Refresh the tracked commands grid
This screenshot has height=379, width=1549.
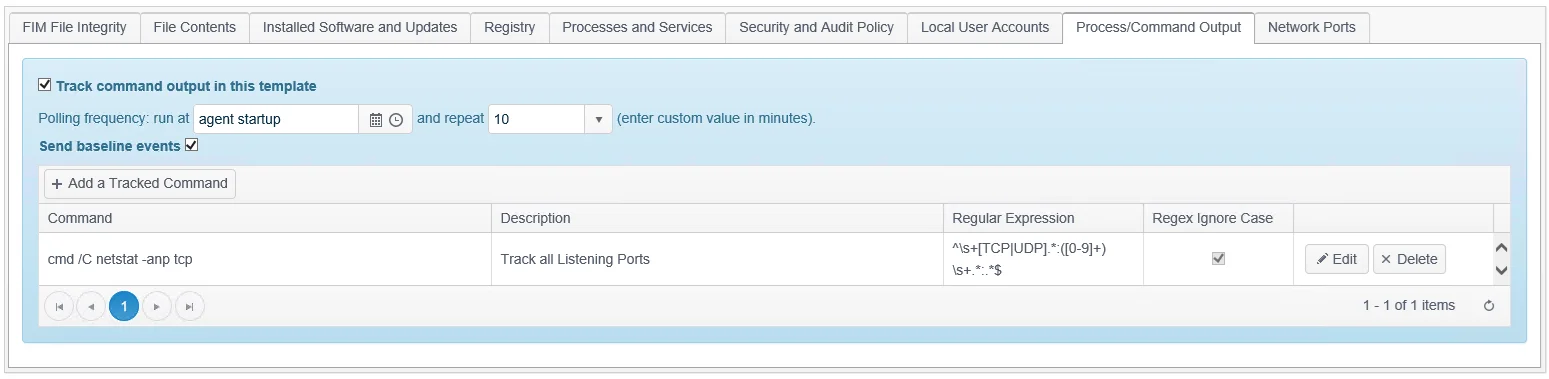click(1489, 306)
